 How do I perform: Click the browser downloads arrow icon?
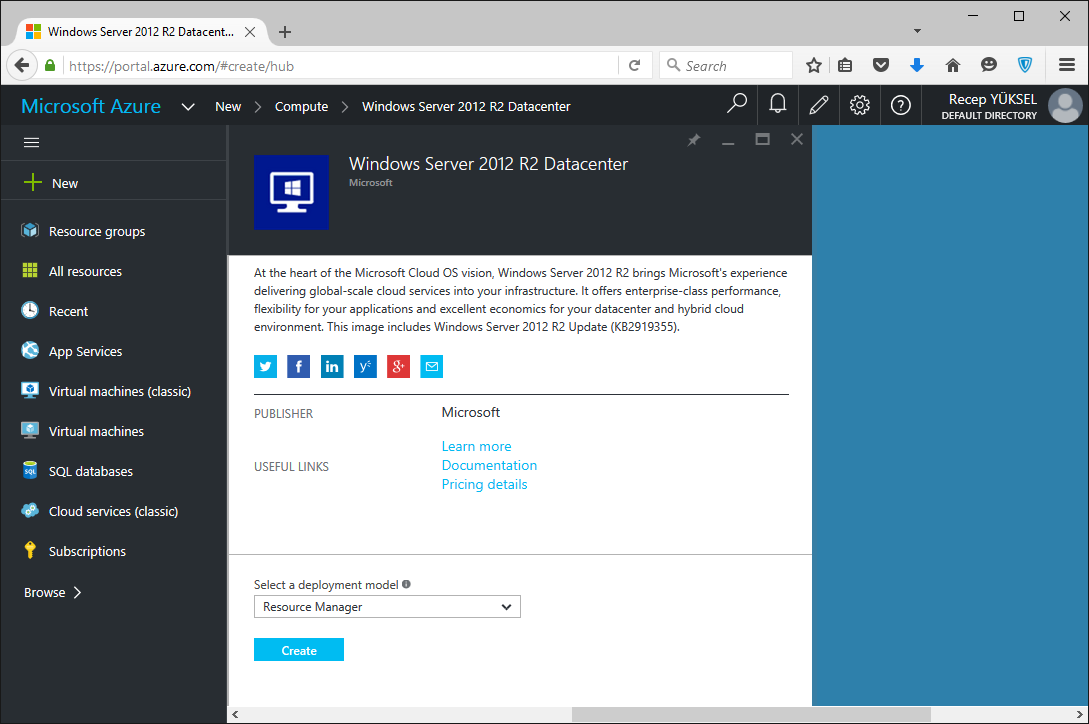point(917,65)
